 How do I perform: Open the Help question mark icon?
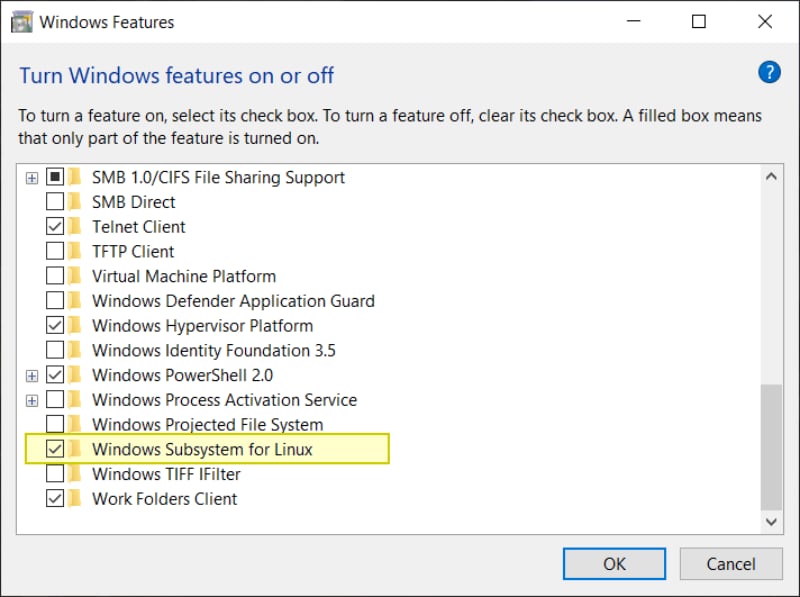click(769, 72)
